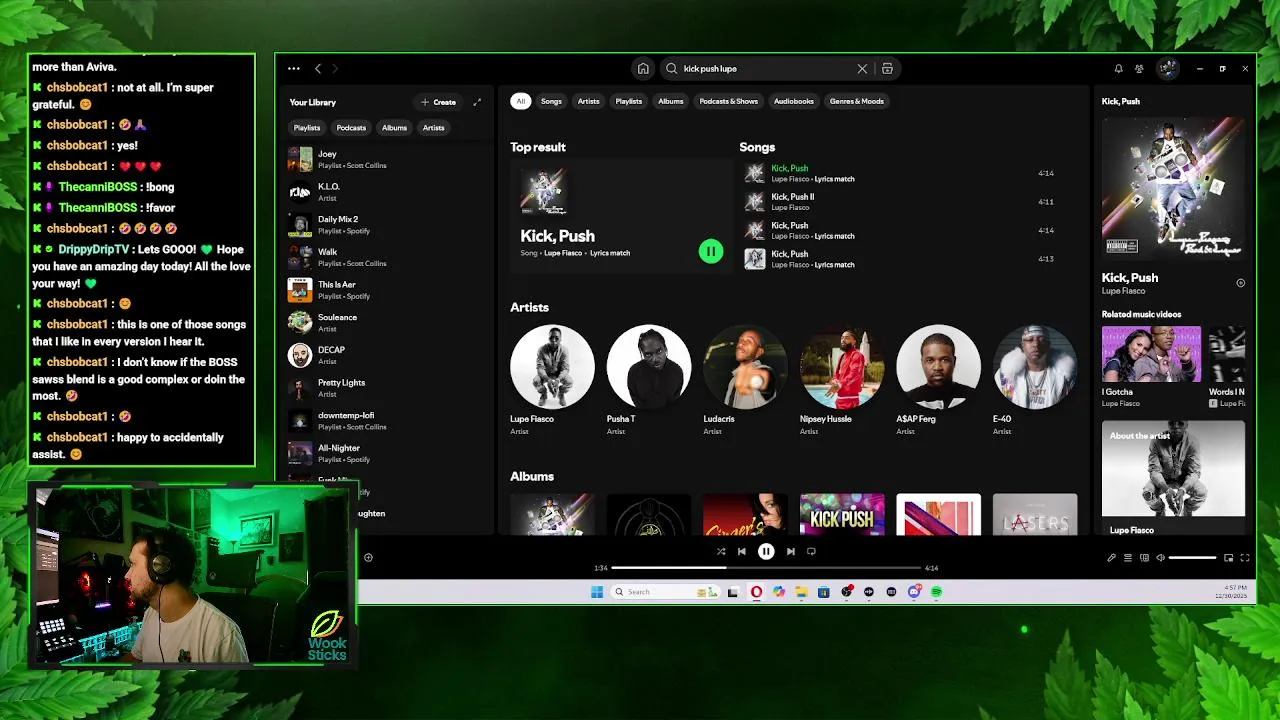Open Nipsey Hussle artist card

(841, 381)
